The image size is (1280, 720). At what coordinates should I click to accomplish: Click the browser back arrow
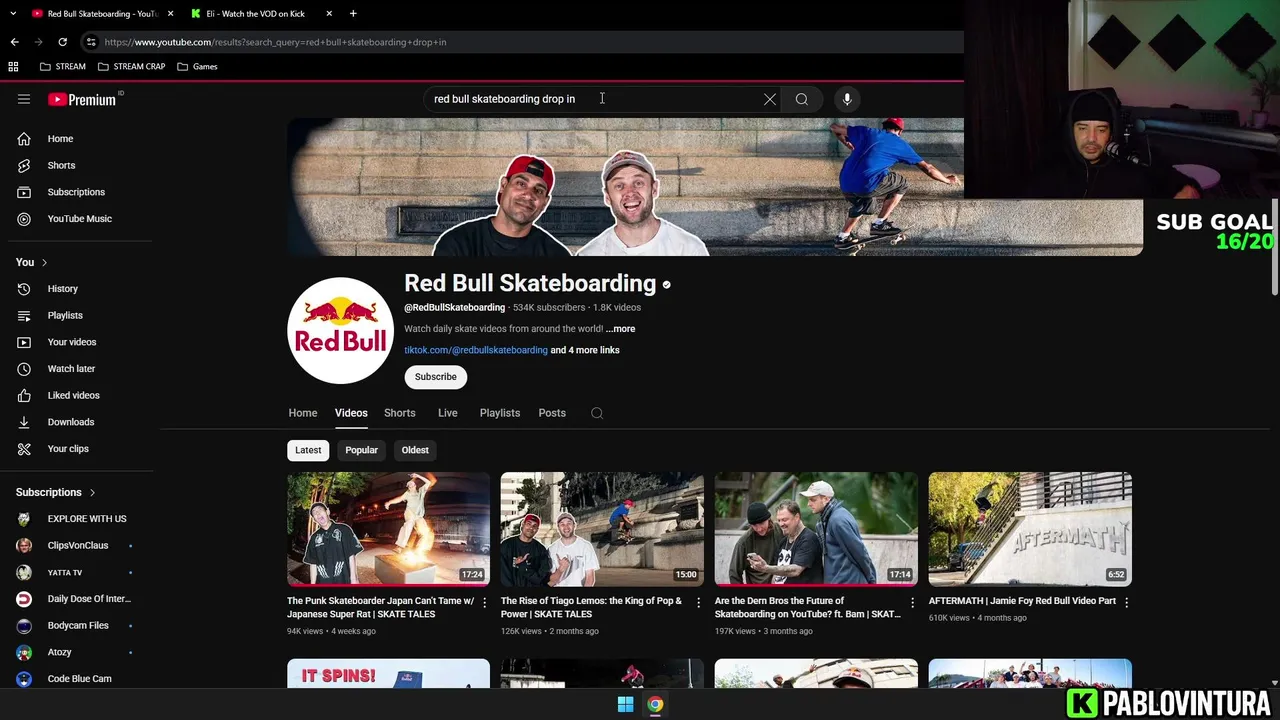coord(14,42)
